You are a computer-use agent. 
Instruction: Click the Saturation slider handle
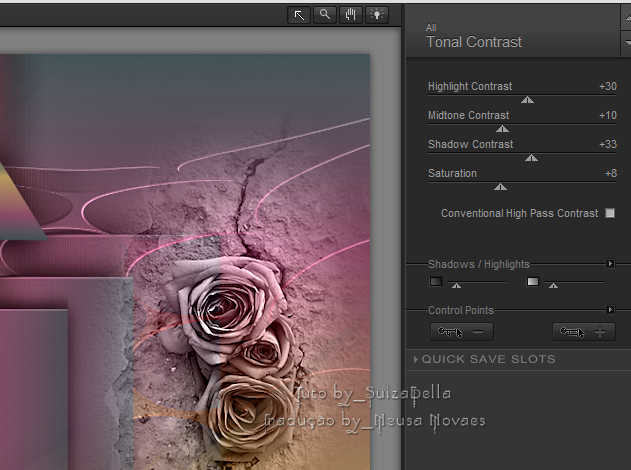[500, 187]
